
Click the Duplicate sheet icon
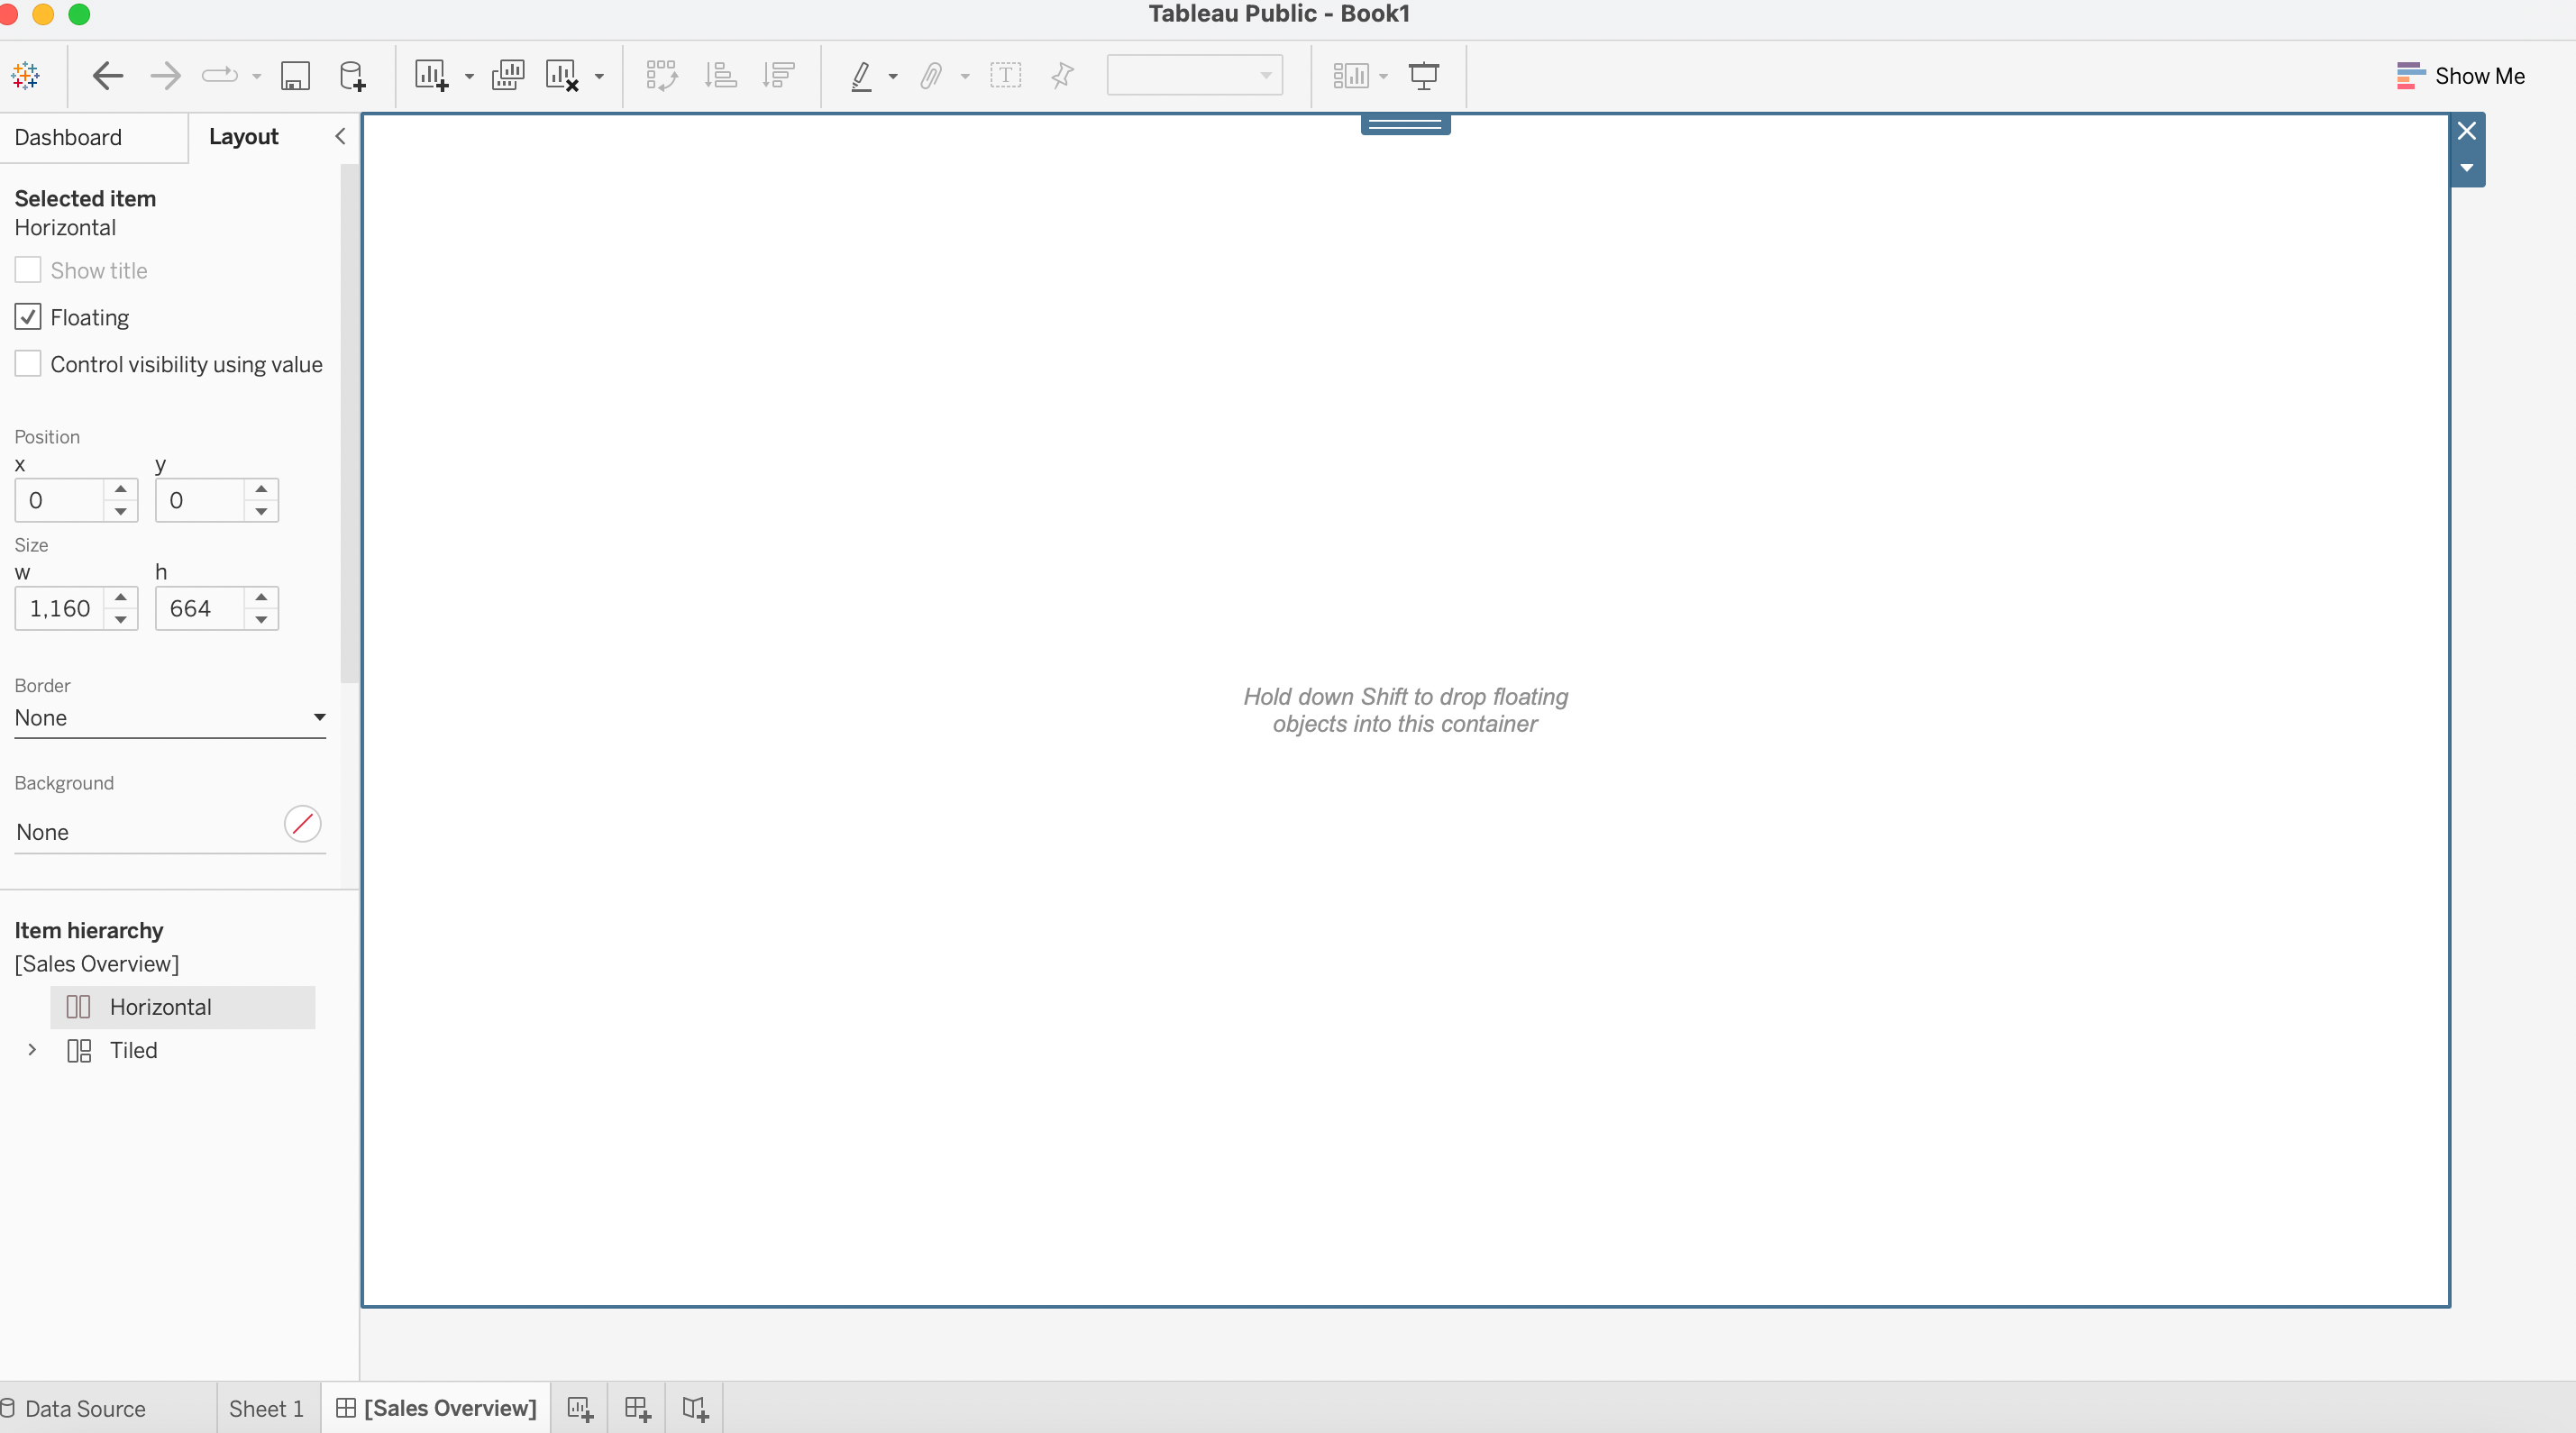click(x=508, y=76)
